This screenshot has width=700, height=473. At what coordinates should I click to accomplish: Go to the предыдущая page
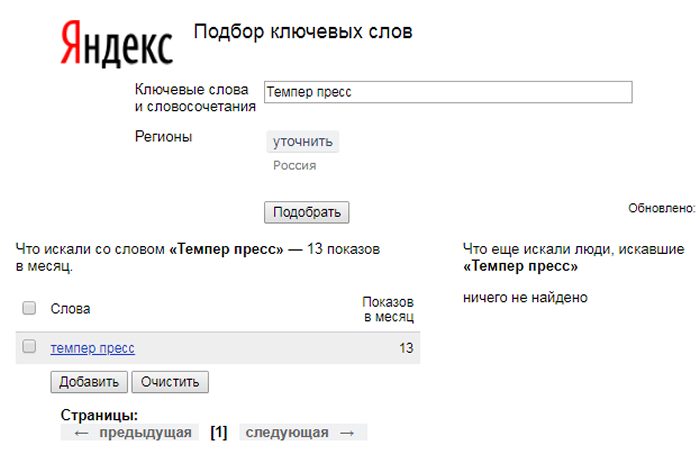click(x=145, y=432)
